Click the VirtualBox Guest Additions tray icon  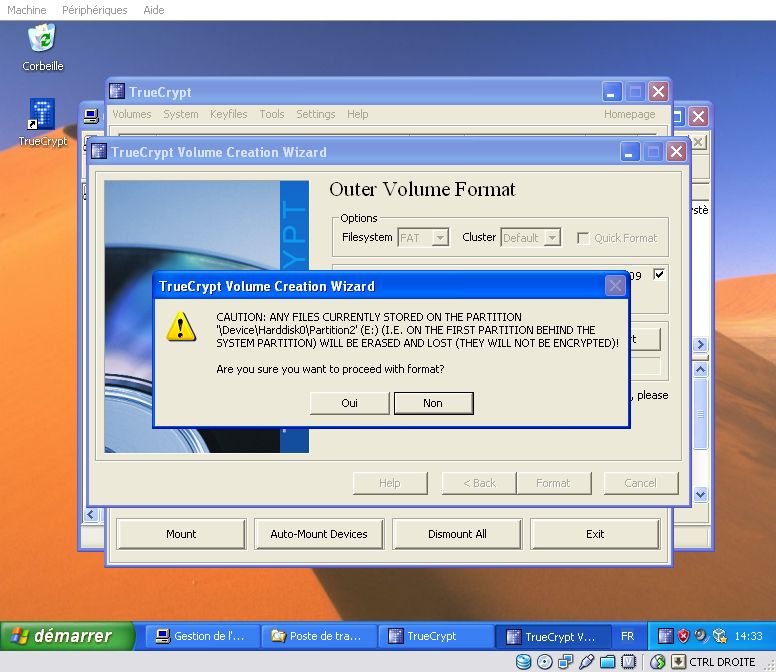point(719,636)
